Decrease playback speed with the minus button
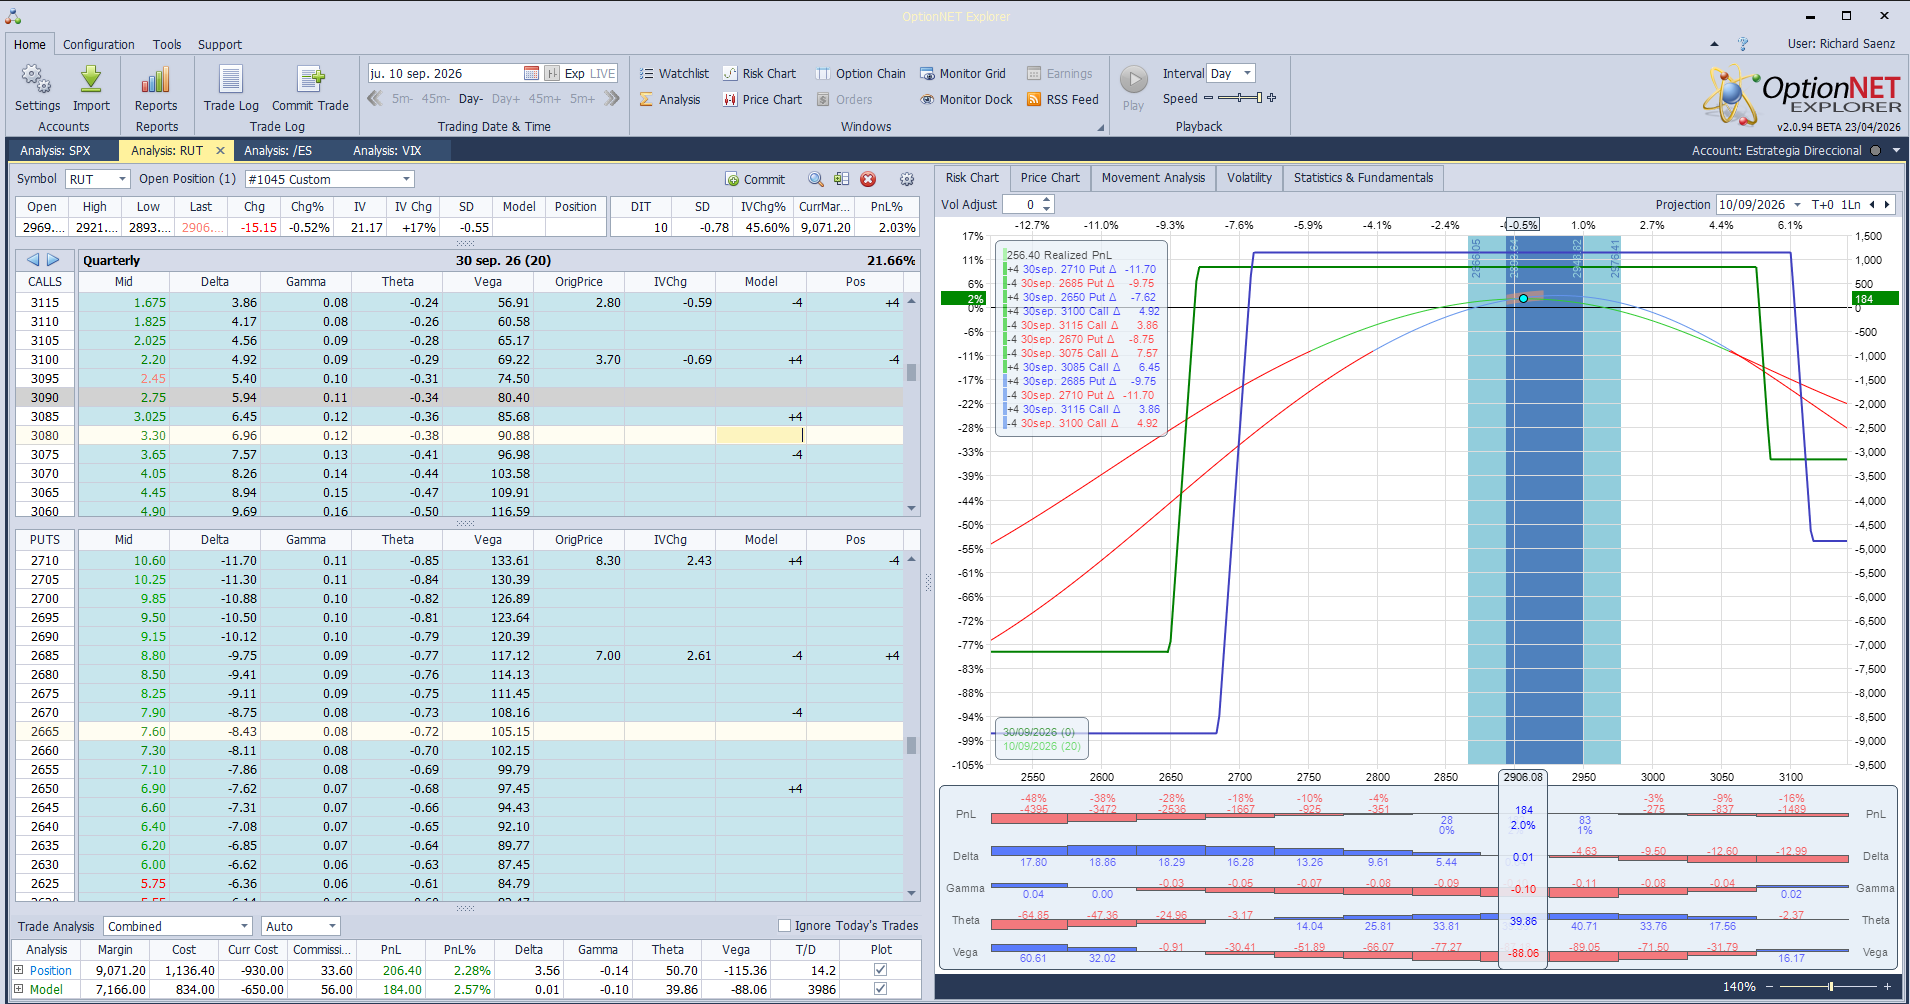Viewport: 1910px width, 1004px height. pos(1208,98)
